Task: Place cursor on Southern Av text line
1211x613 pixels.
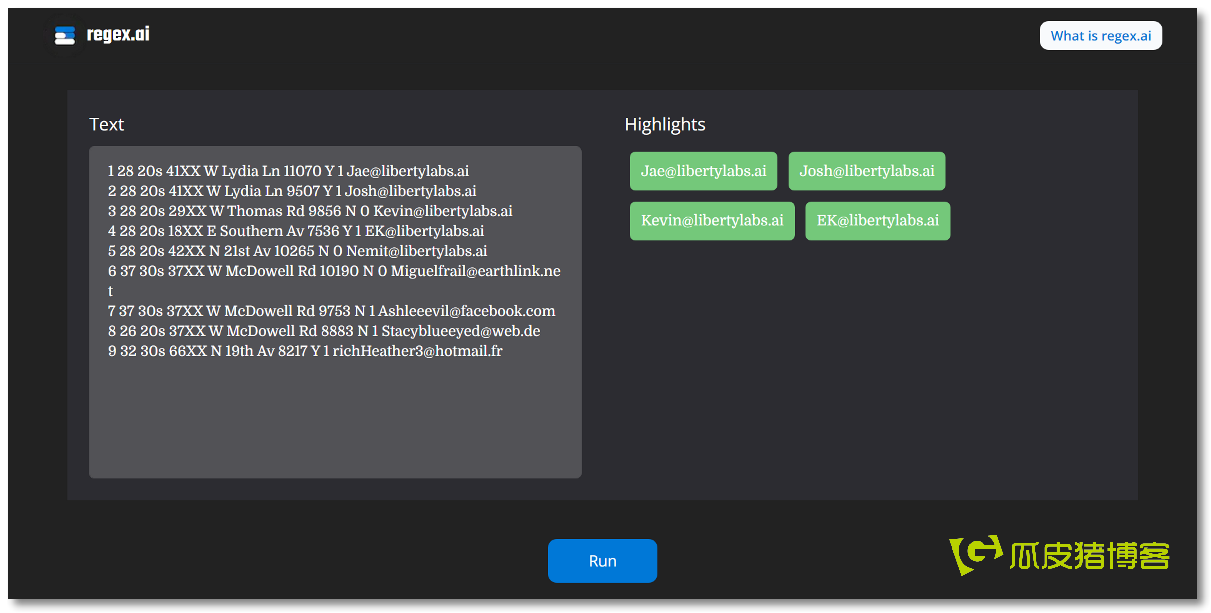Action: [295, 231]
